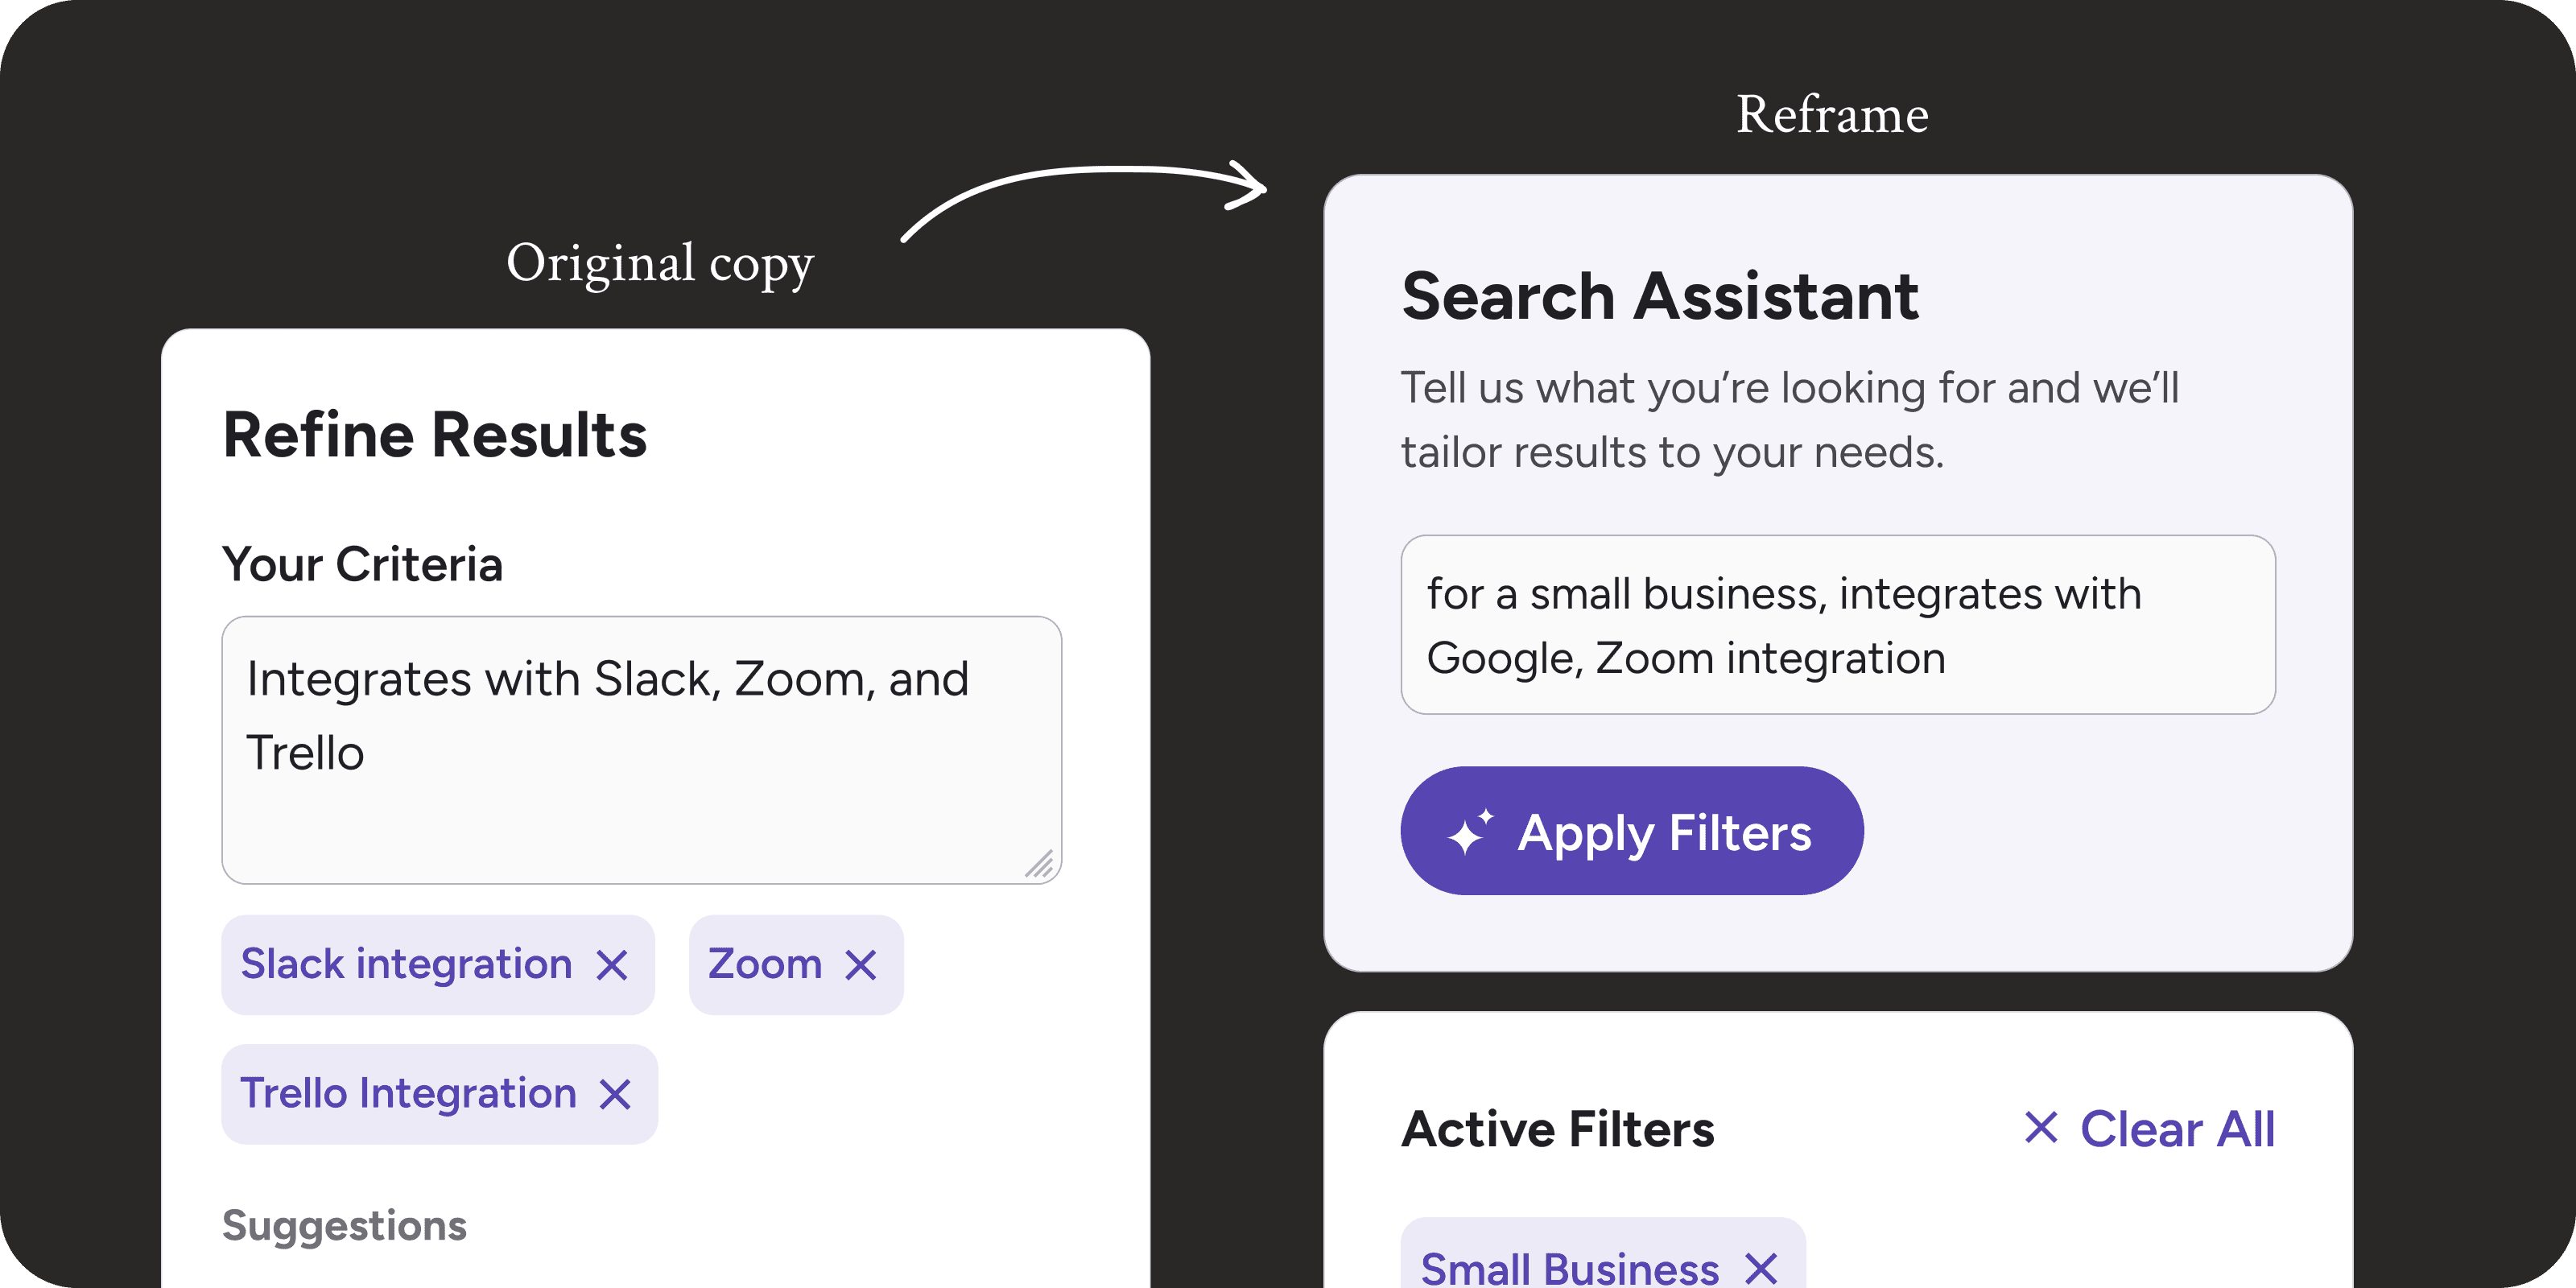Click the Refine Results heading
2576x1288 pixels.
435,436
